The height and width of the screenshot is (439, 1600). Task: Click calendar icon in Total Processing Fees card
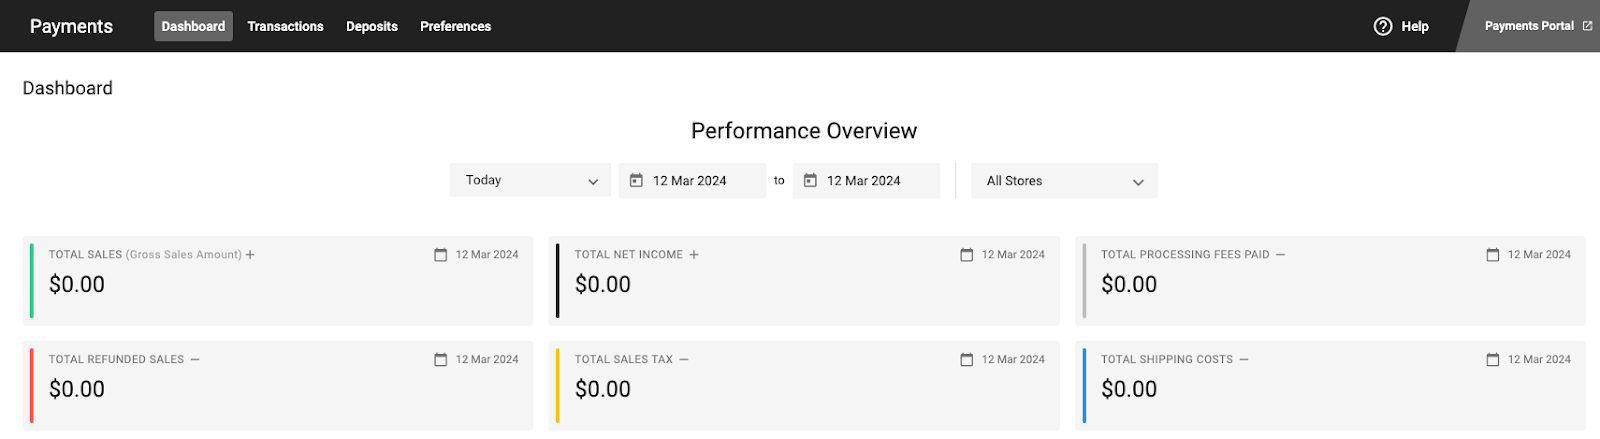pyautogui.click(x=1492, y=255)
